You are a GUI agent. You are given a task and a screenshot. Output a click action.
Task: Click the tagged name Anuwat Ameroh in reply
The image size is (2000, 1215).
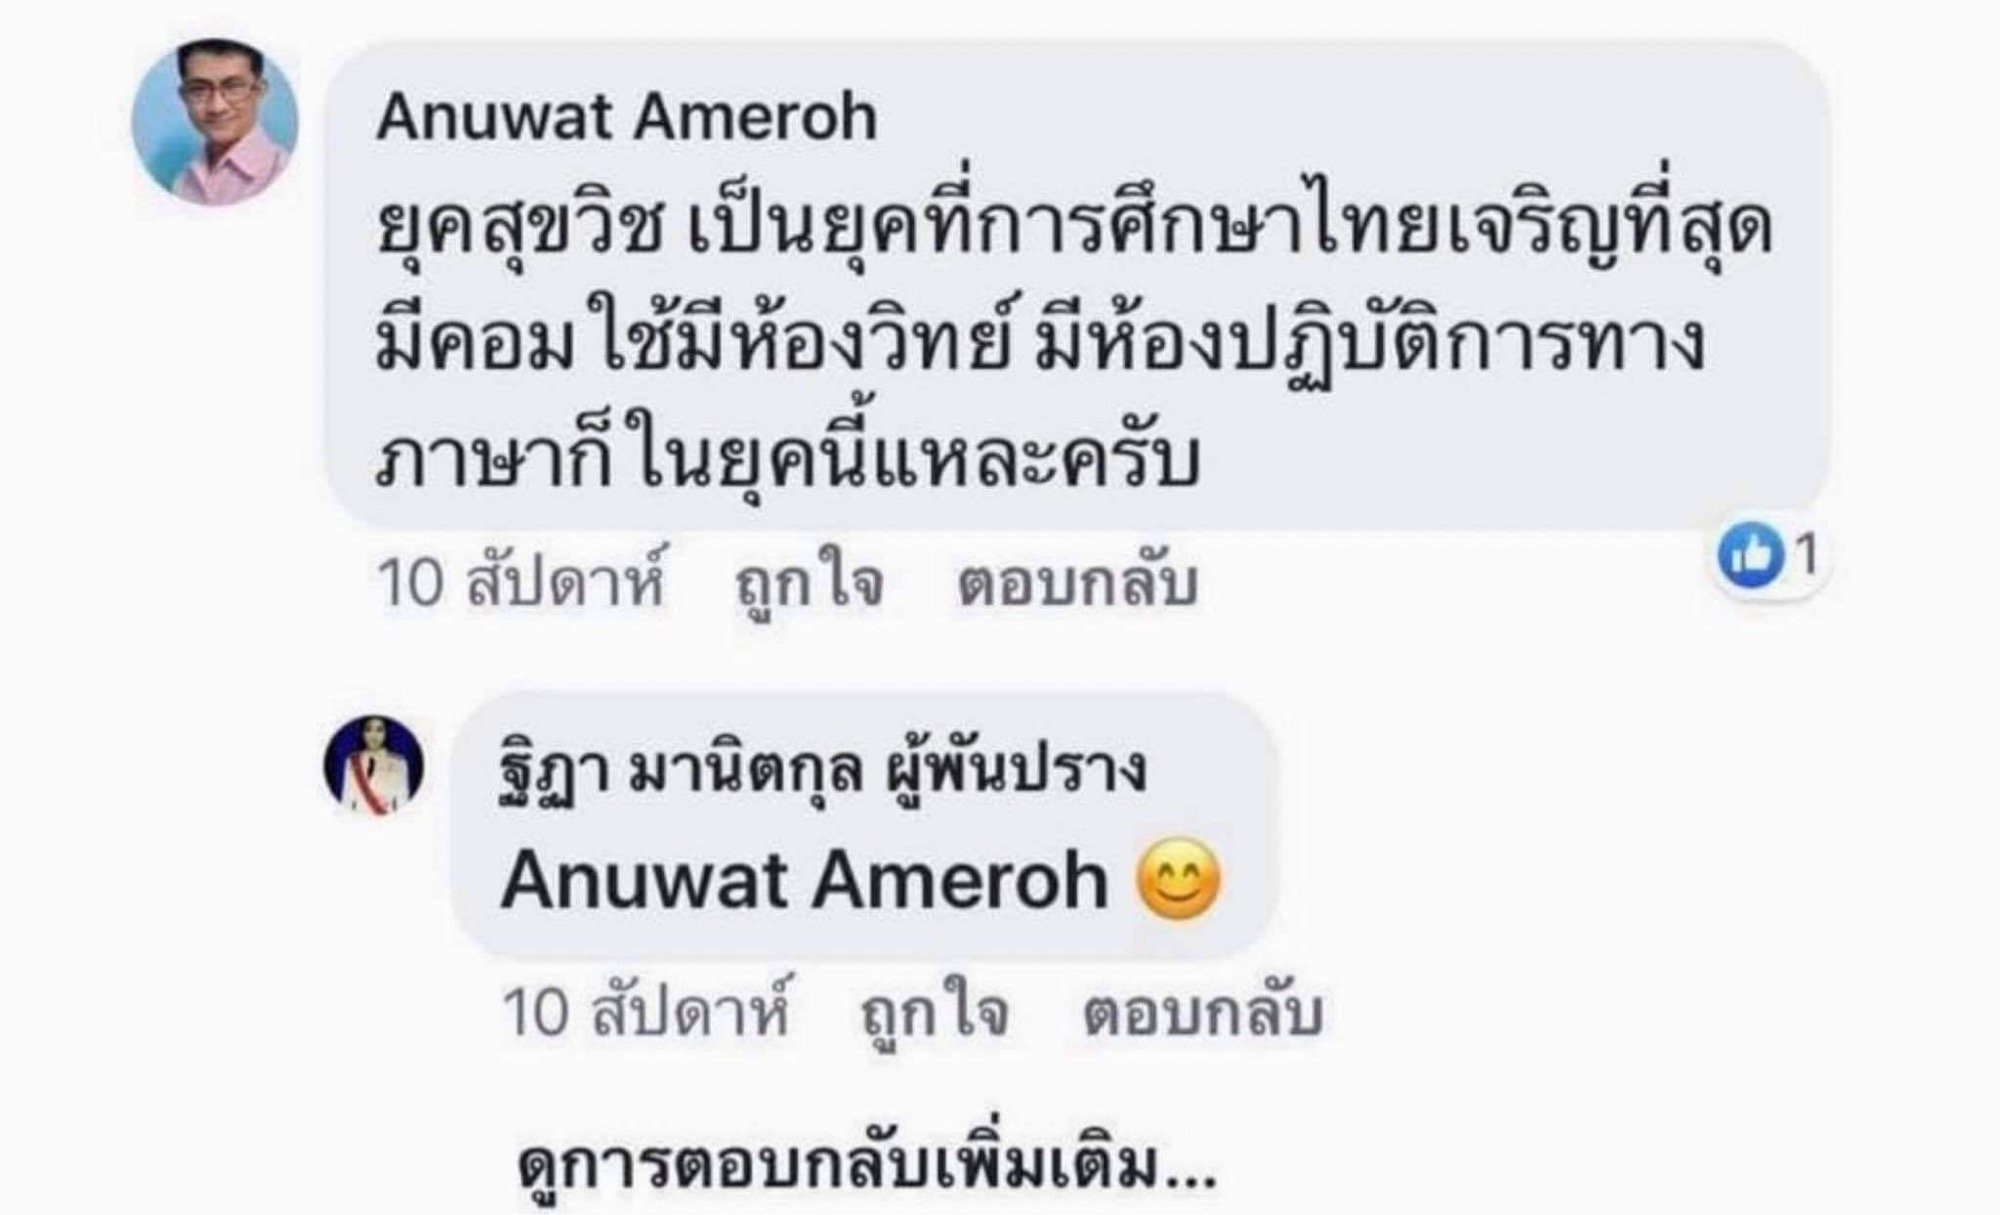coord(805,882)
